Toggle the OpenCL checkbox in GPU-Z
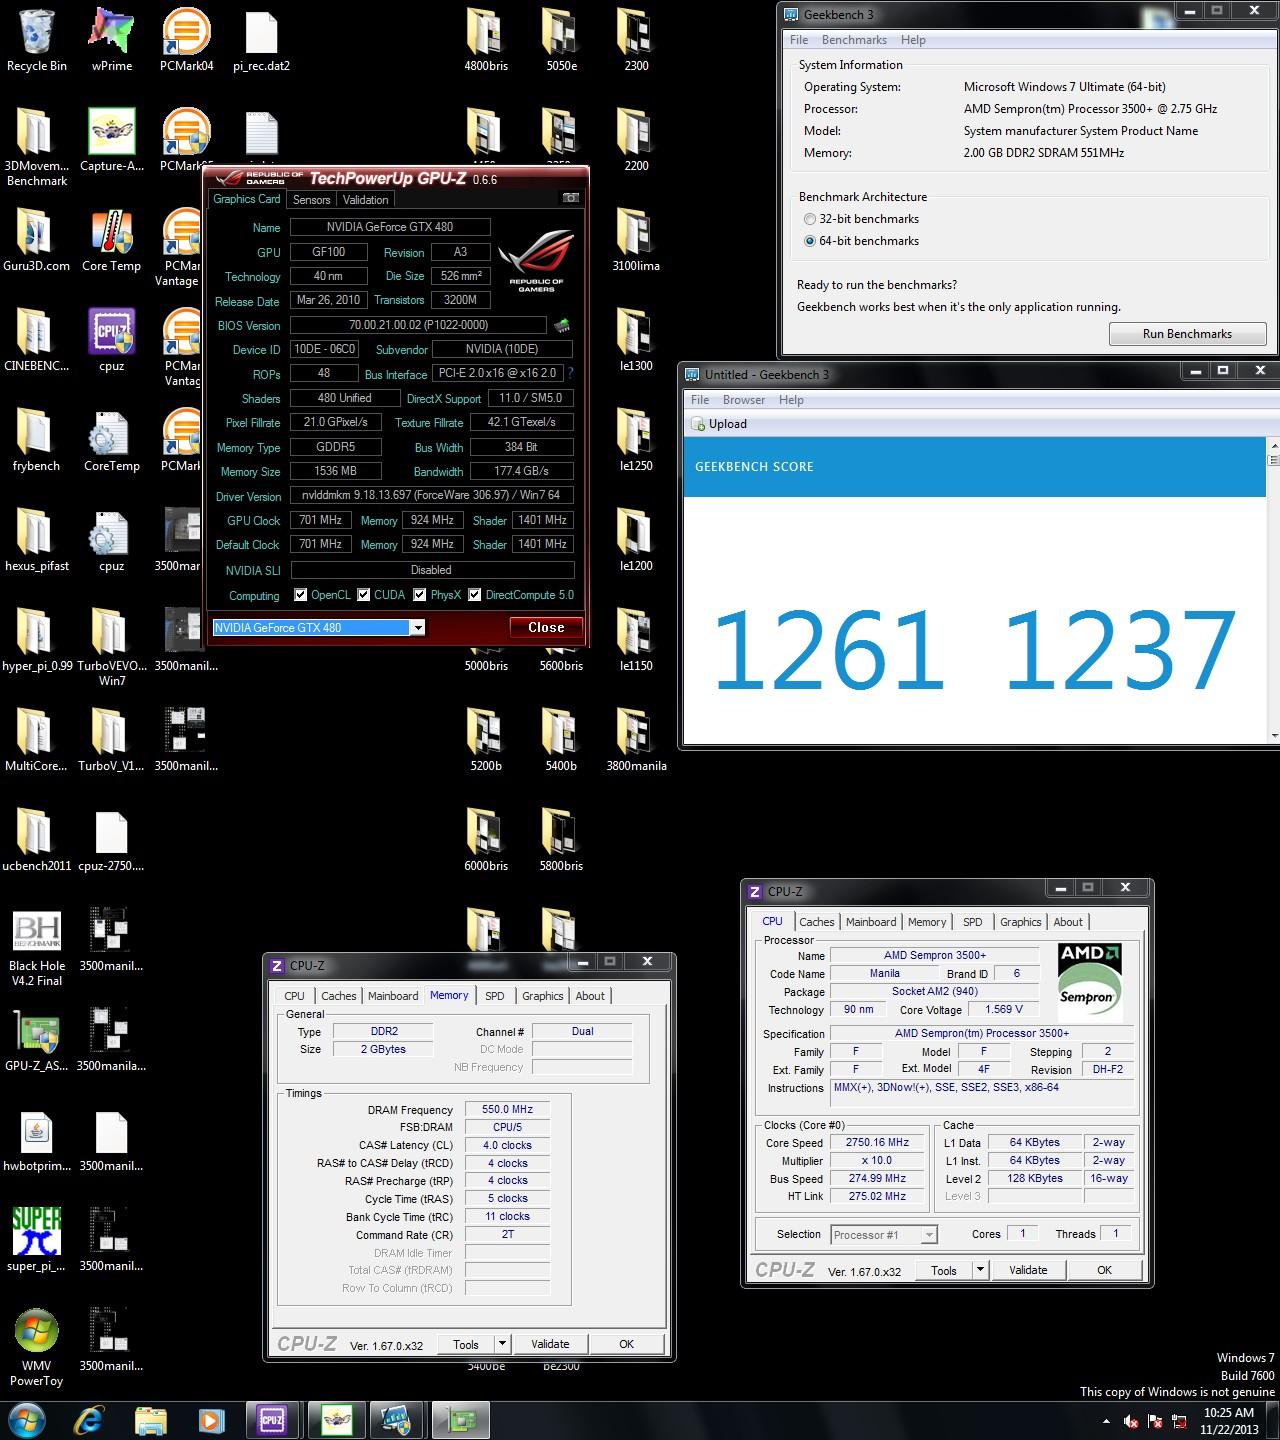Screen dimensions: 1280x1440 pos(300,595)
